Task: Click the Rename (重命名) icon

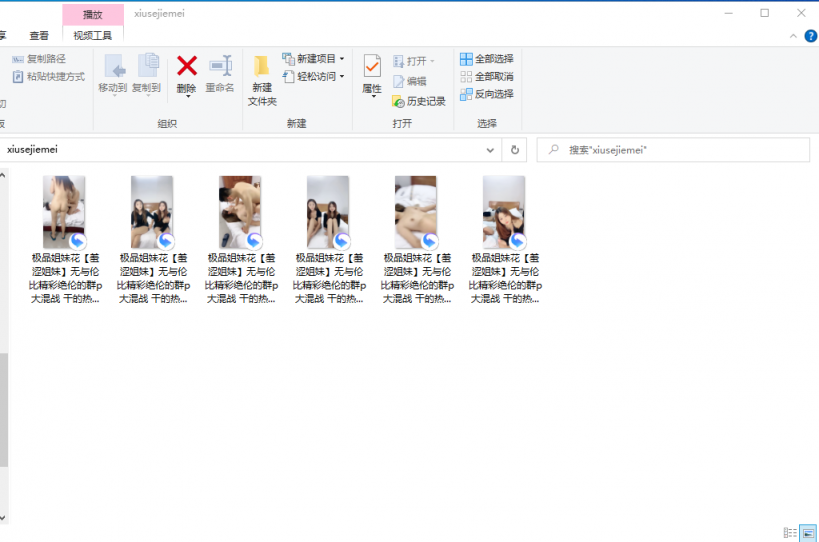Action: tap(220, 67)
